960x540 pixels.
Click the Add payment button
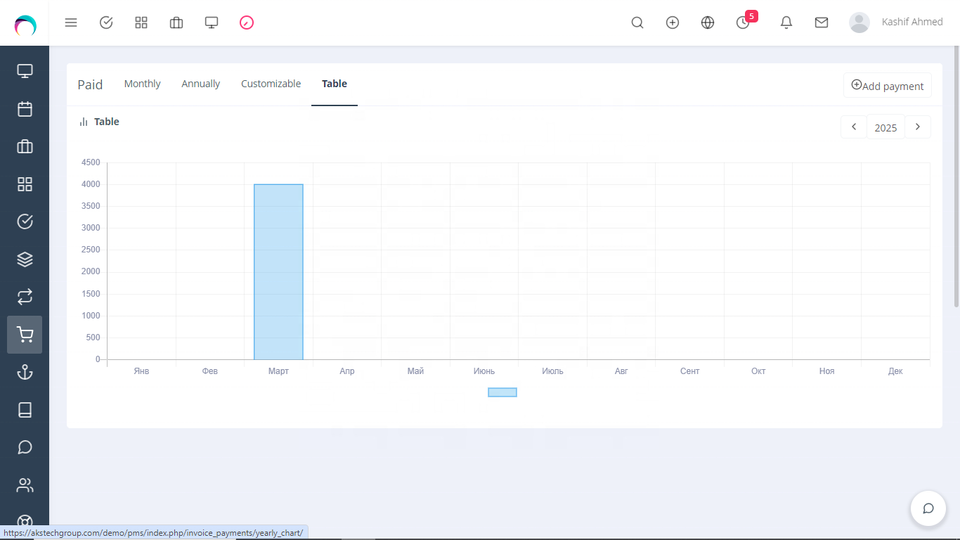(887, 86)
